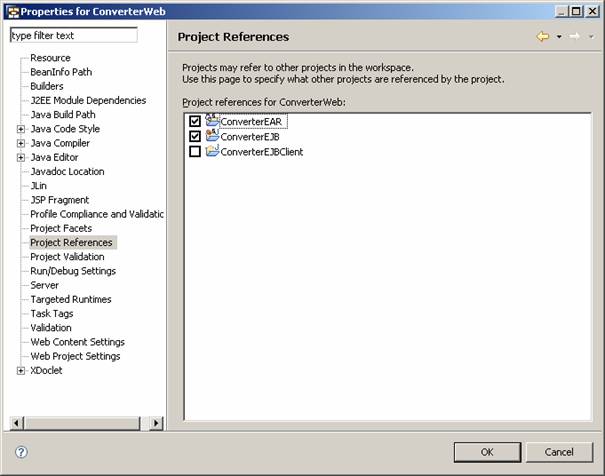
Task: Expand the Java Compiler tree node
Action: click(x=21, y=143)
